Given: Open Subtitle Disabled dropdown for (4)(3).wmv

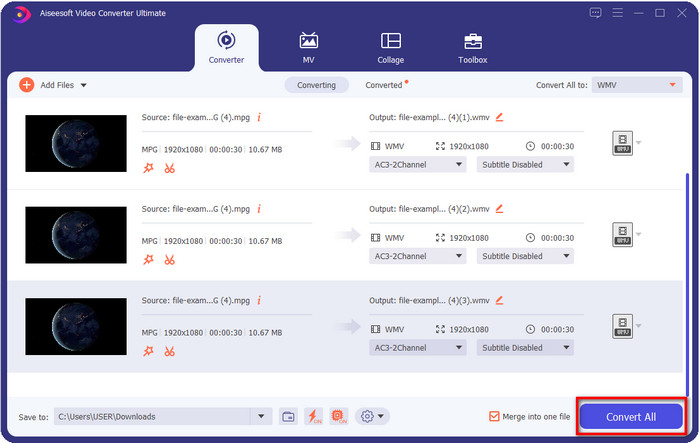Looking at the screenshot, I should pyautogui.click(x=525, y=348).
